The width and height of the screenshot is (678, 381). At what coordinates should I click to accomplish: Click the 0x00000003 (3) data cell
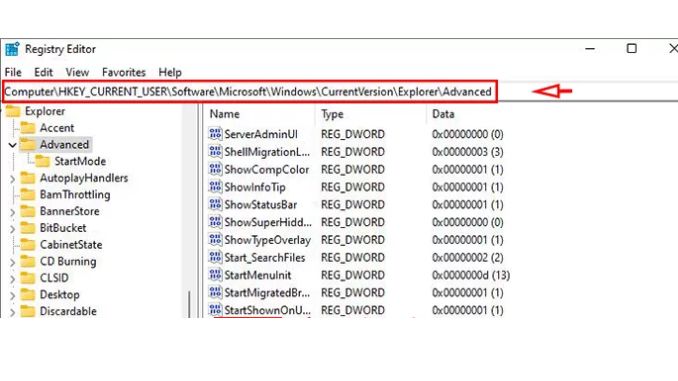(x=467, y=152)
